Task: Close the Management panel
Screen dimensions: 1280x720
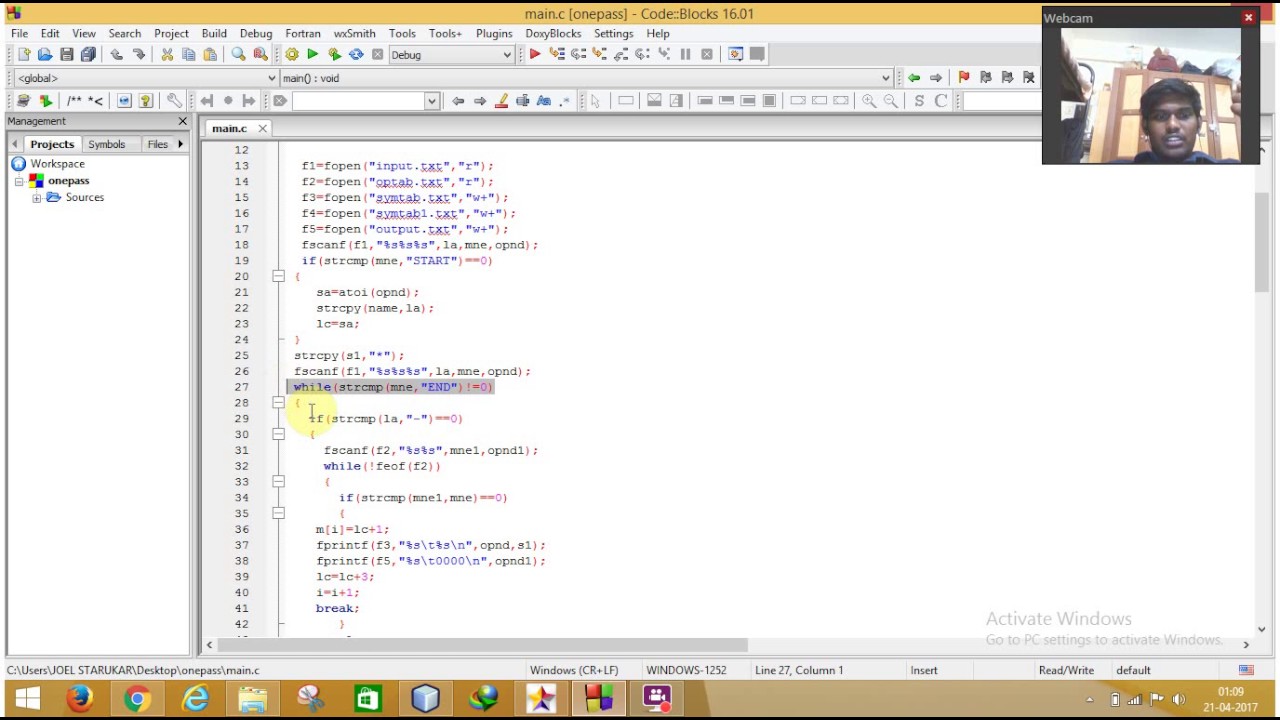Action: [x=182, y=121]
